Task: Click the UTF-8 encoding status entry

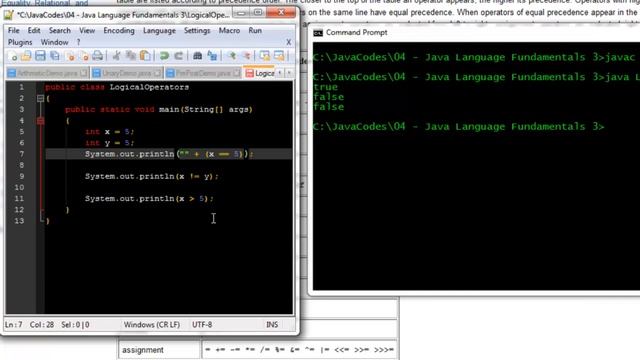Action: pos(202,325)
